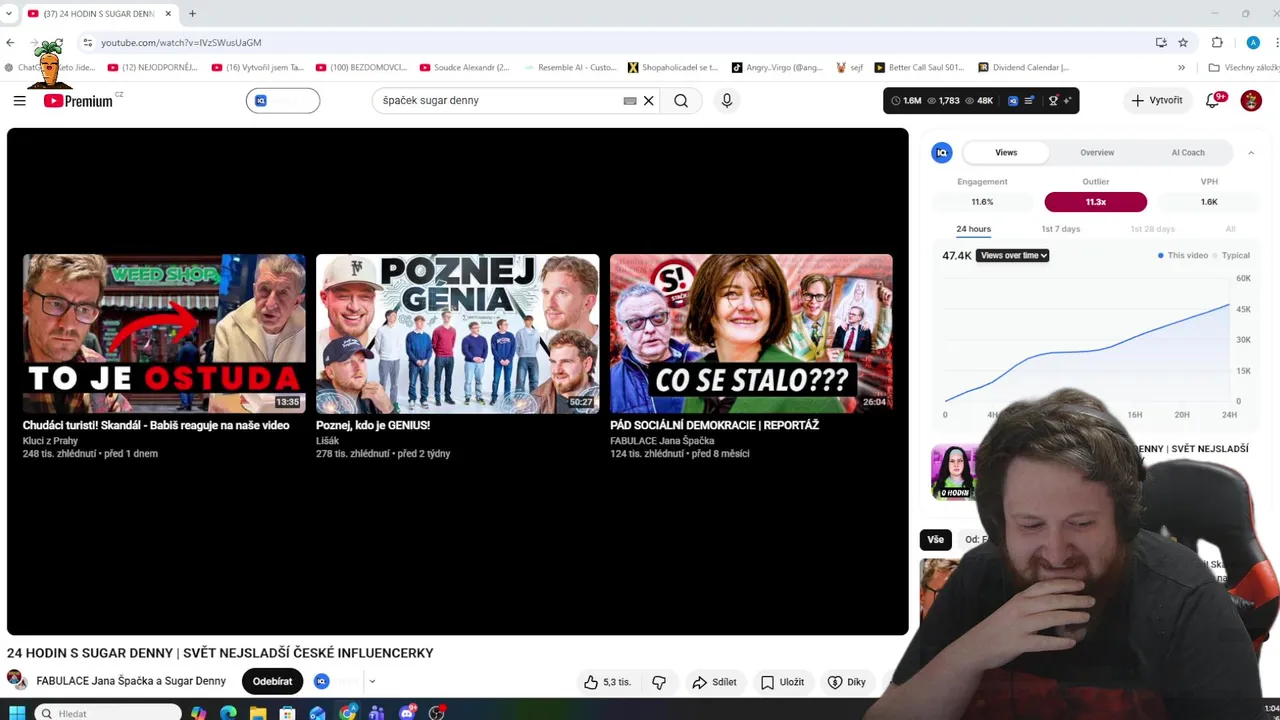1280x720 pixels.
Task: Click the Hledat taskbar search box
Action: click(x=108, y=713)
